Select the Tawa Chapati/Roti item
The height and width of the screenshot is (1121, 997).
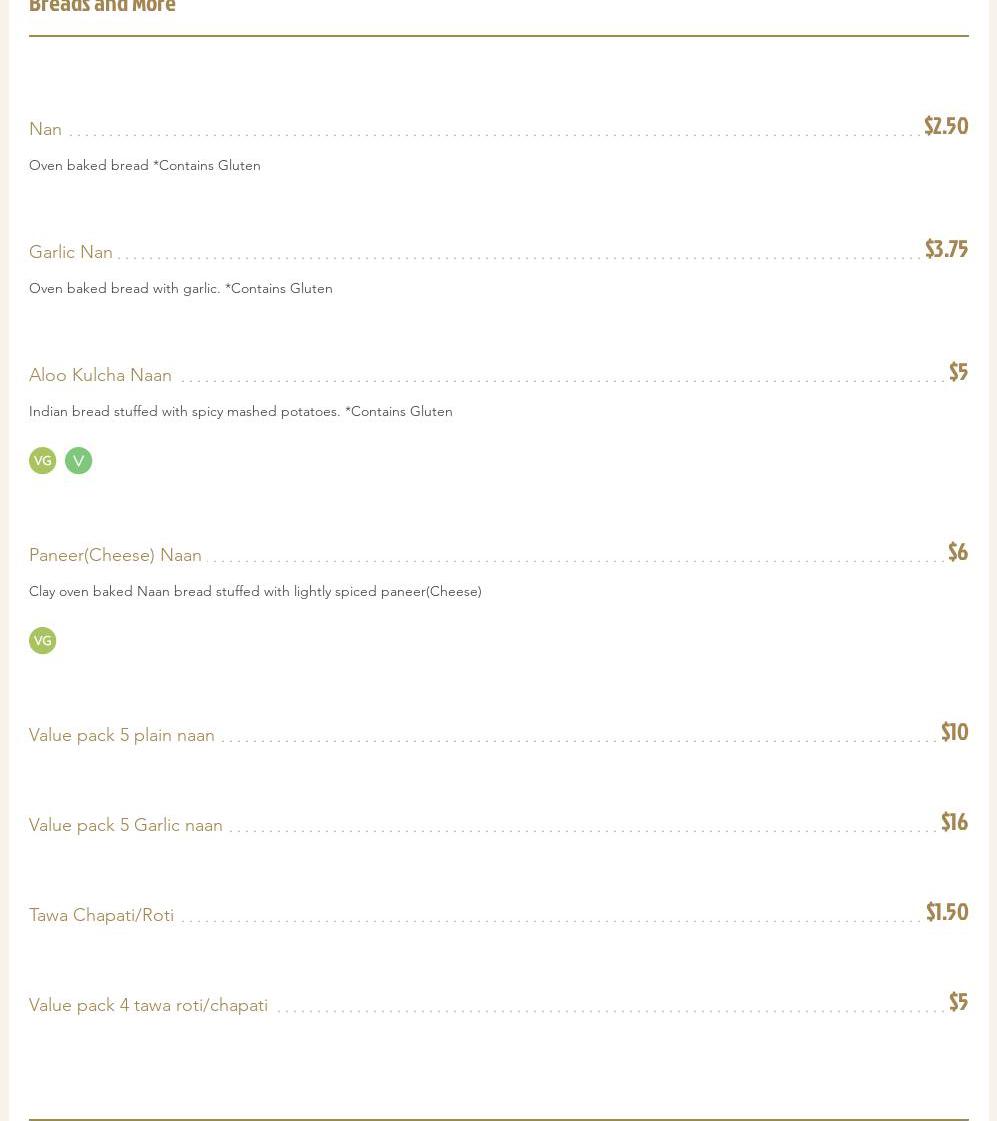coord(101,915)
